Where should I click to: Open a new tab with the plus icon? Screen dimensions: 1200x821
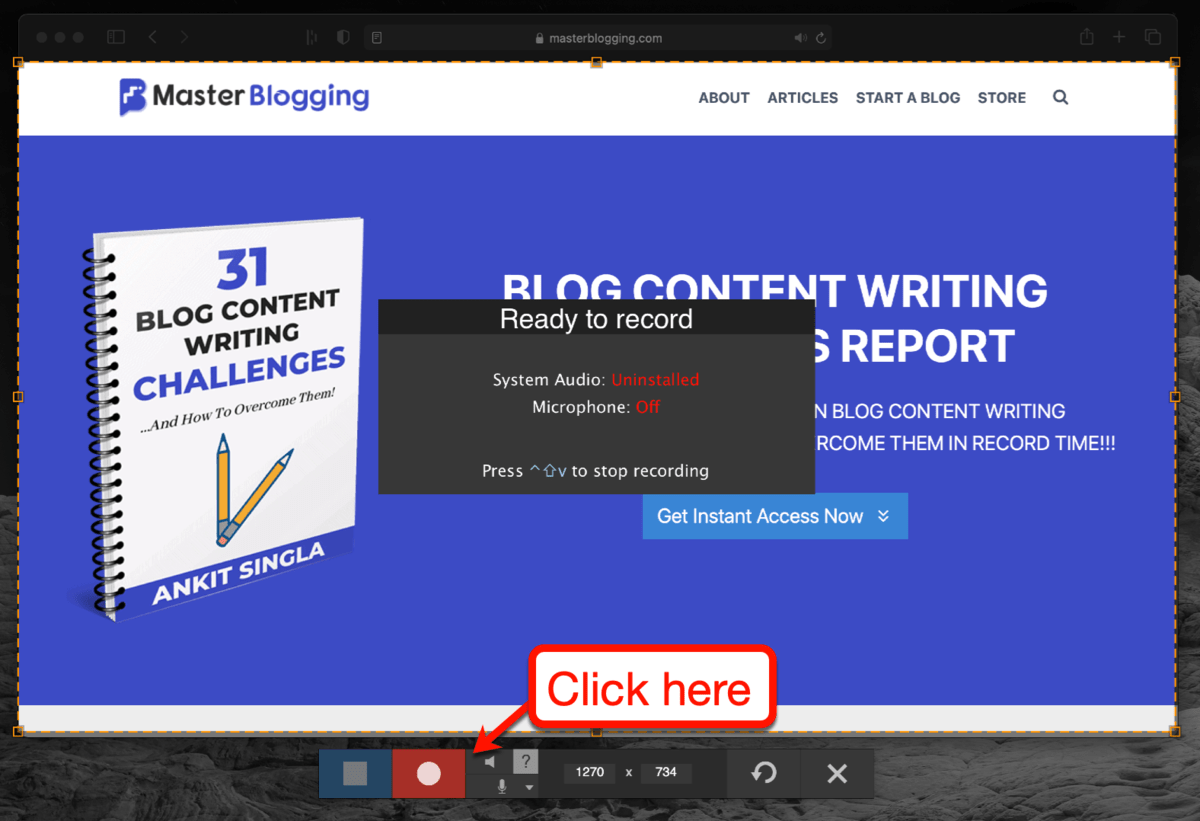[x=1119, y=36]
